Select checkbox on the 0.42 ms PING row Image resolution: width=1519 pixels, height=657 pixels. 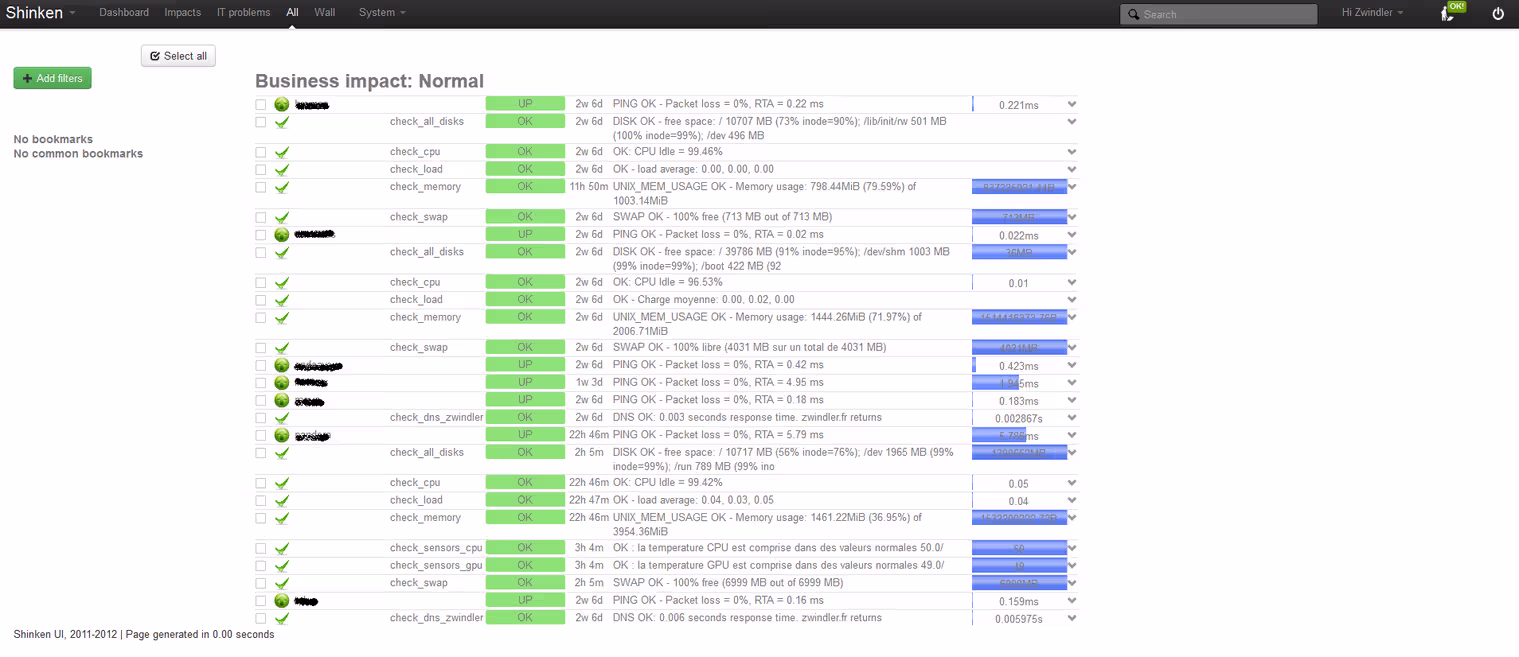coord(260,366)
